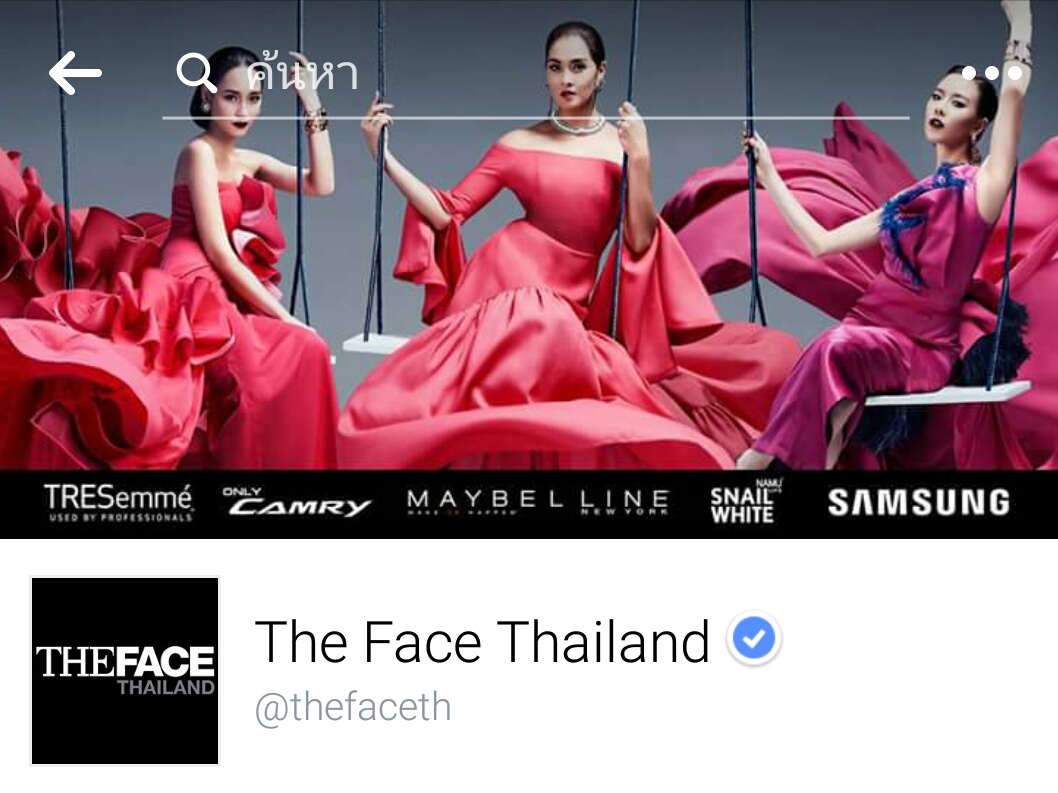Tap the white swing seat at right

click(x=948, y=393)
